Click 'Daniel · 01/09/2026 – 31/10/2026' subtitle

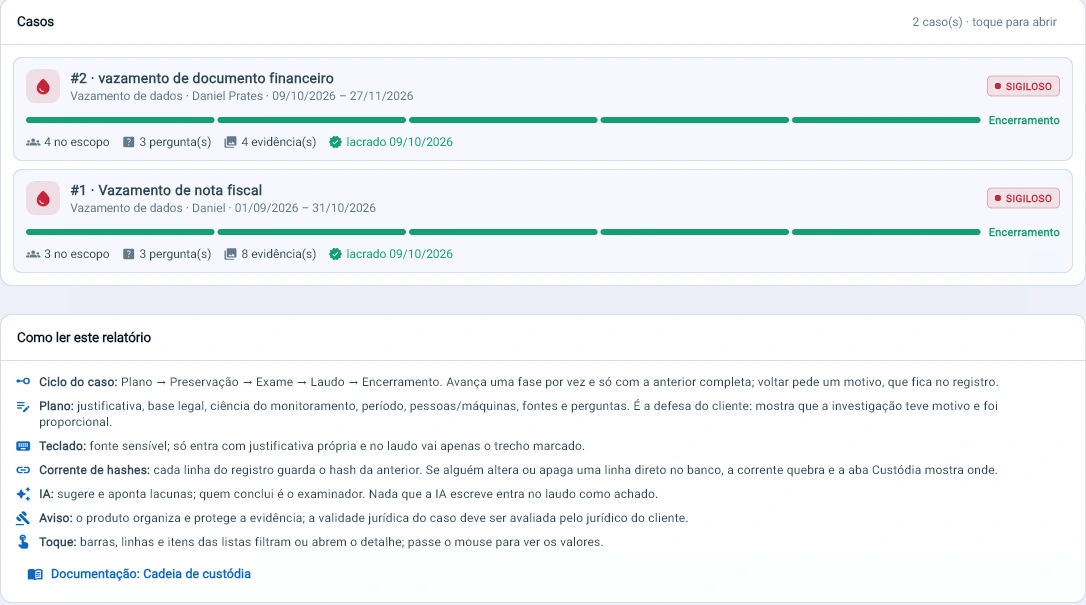[x=284, y=208]
